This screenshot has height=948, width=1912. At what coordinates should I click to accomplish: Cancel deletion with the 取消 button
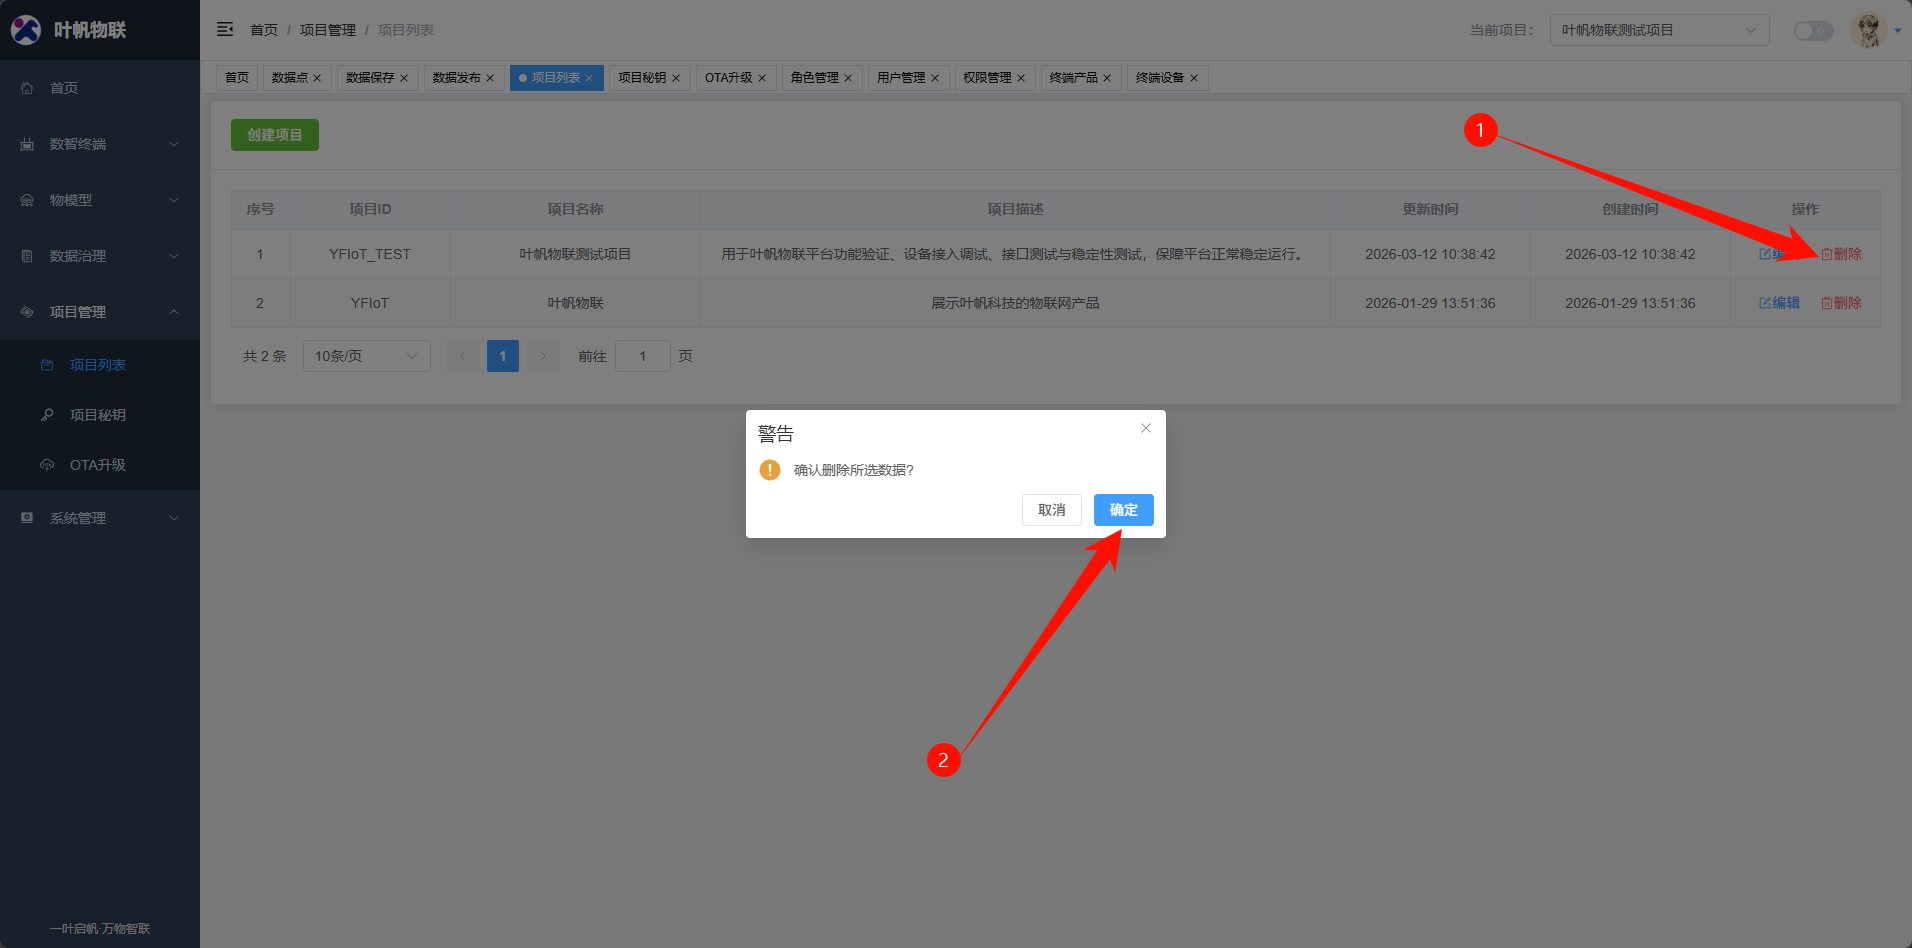pyautogui.click(x=1051, y=510)
